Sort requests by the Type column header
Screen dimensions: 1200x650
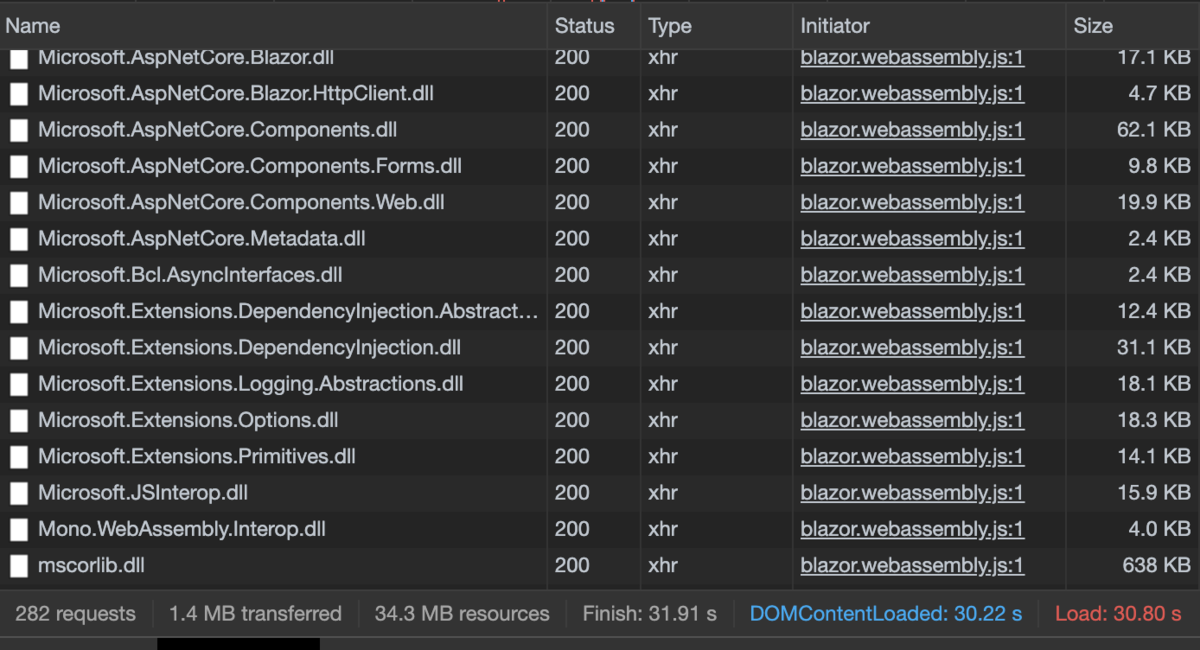click(716, 26)
